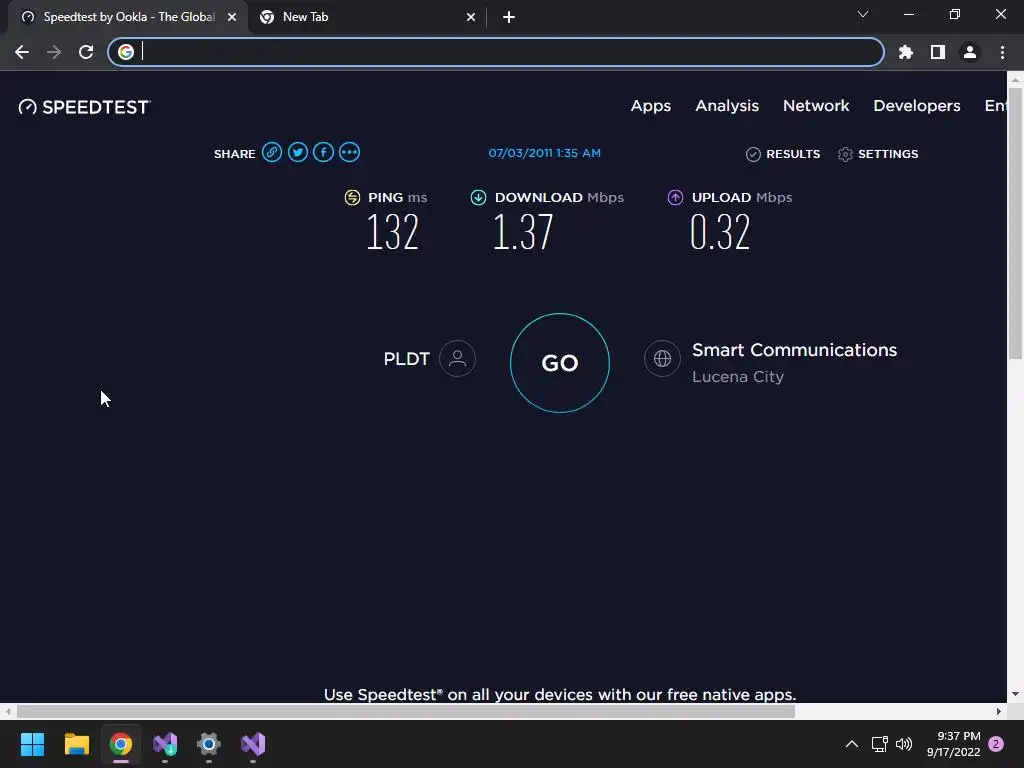Copy the share link icon

click(272, 152)
